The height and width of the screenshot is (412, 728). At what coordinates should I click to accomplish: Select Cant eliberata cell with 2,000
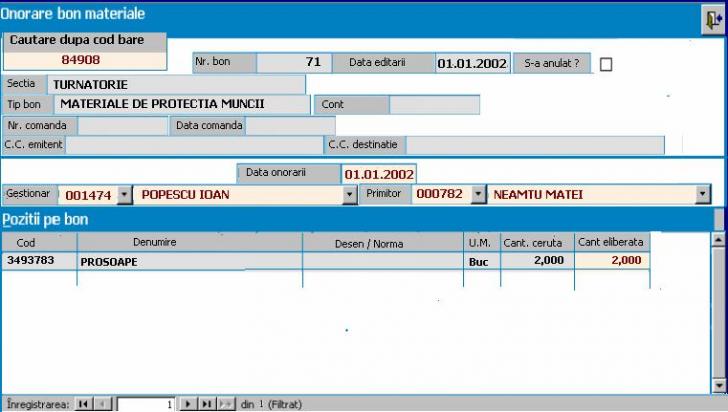click(611, 261)
